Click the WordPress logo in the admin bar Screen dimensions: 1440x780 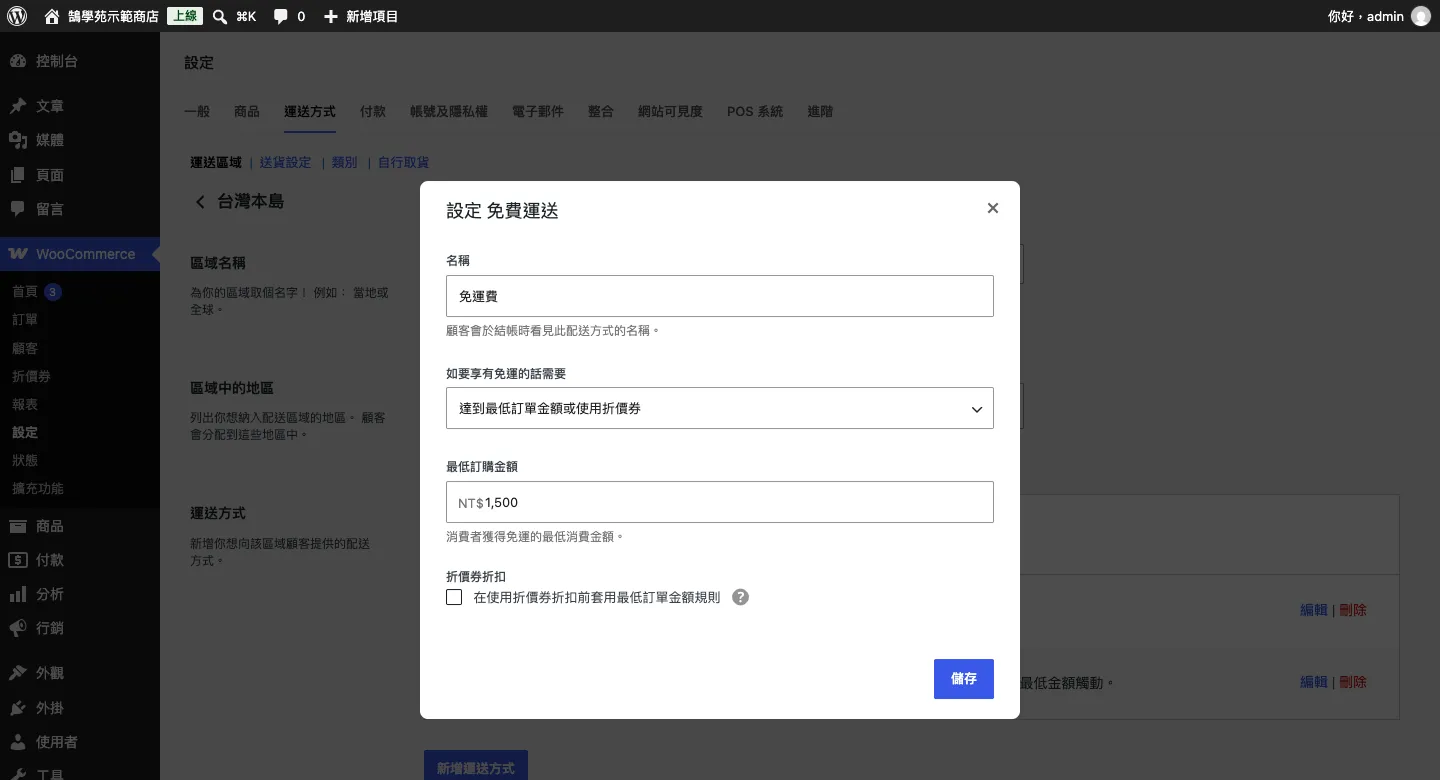pos(17,16)
